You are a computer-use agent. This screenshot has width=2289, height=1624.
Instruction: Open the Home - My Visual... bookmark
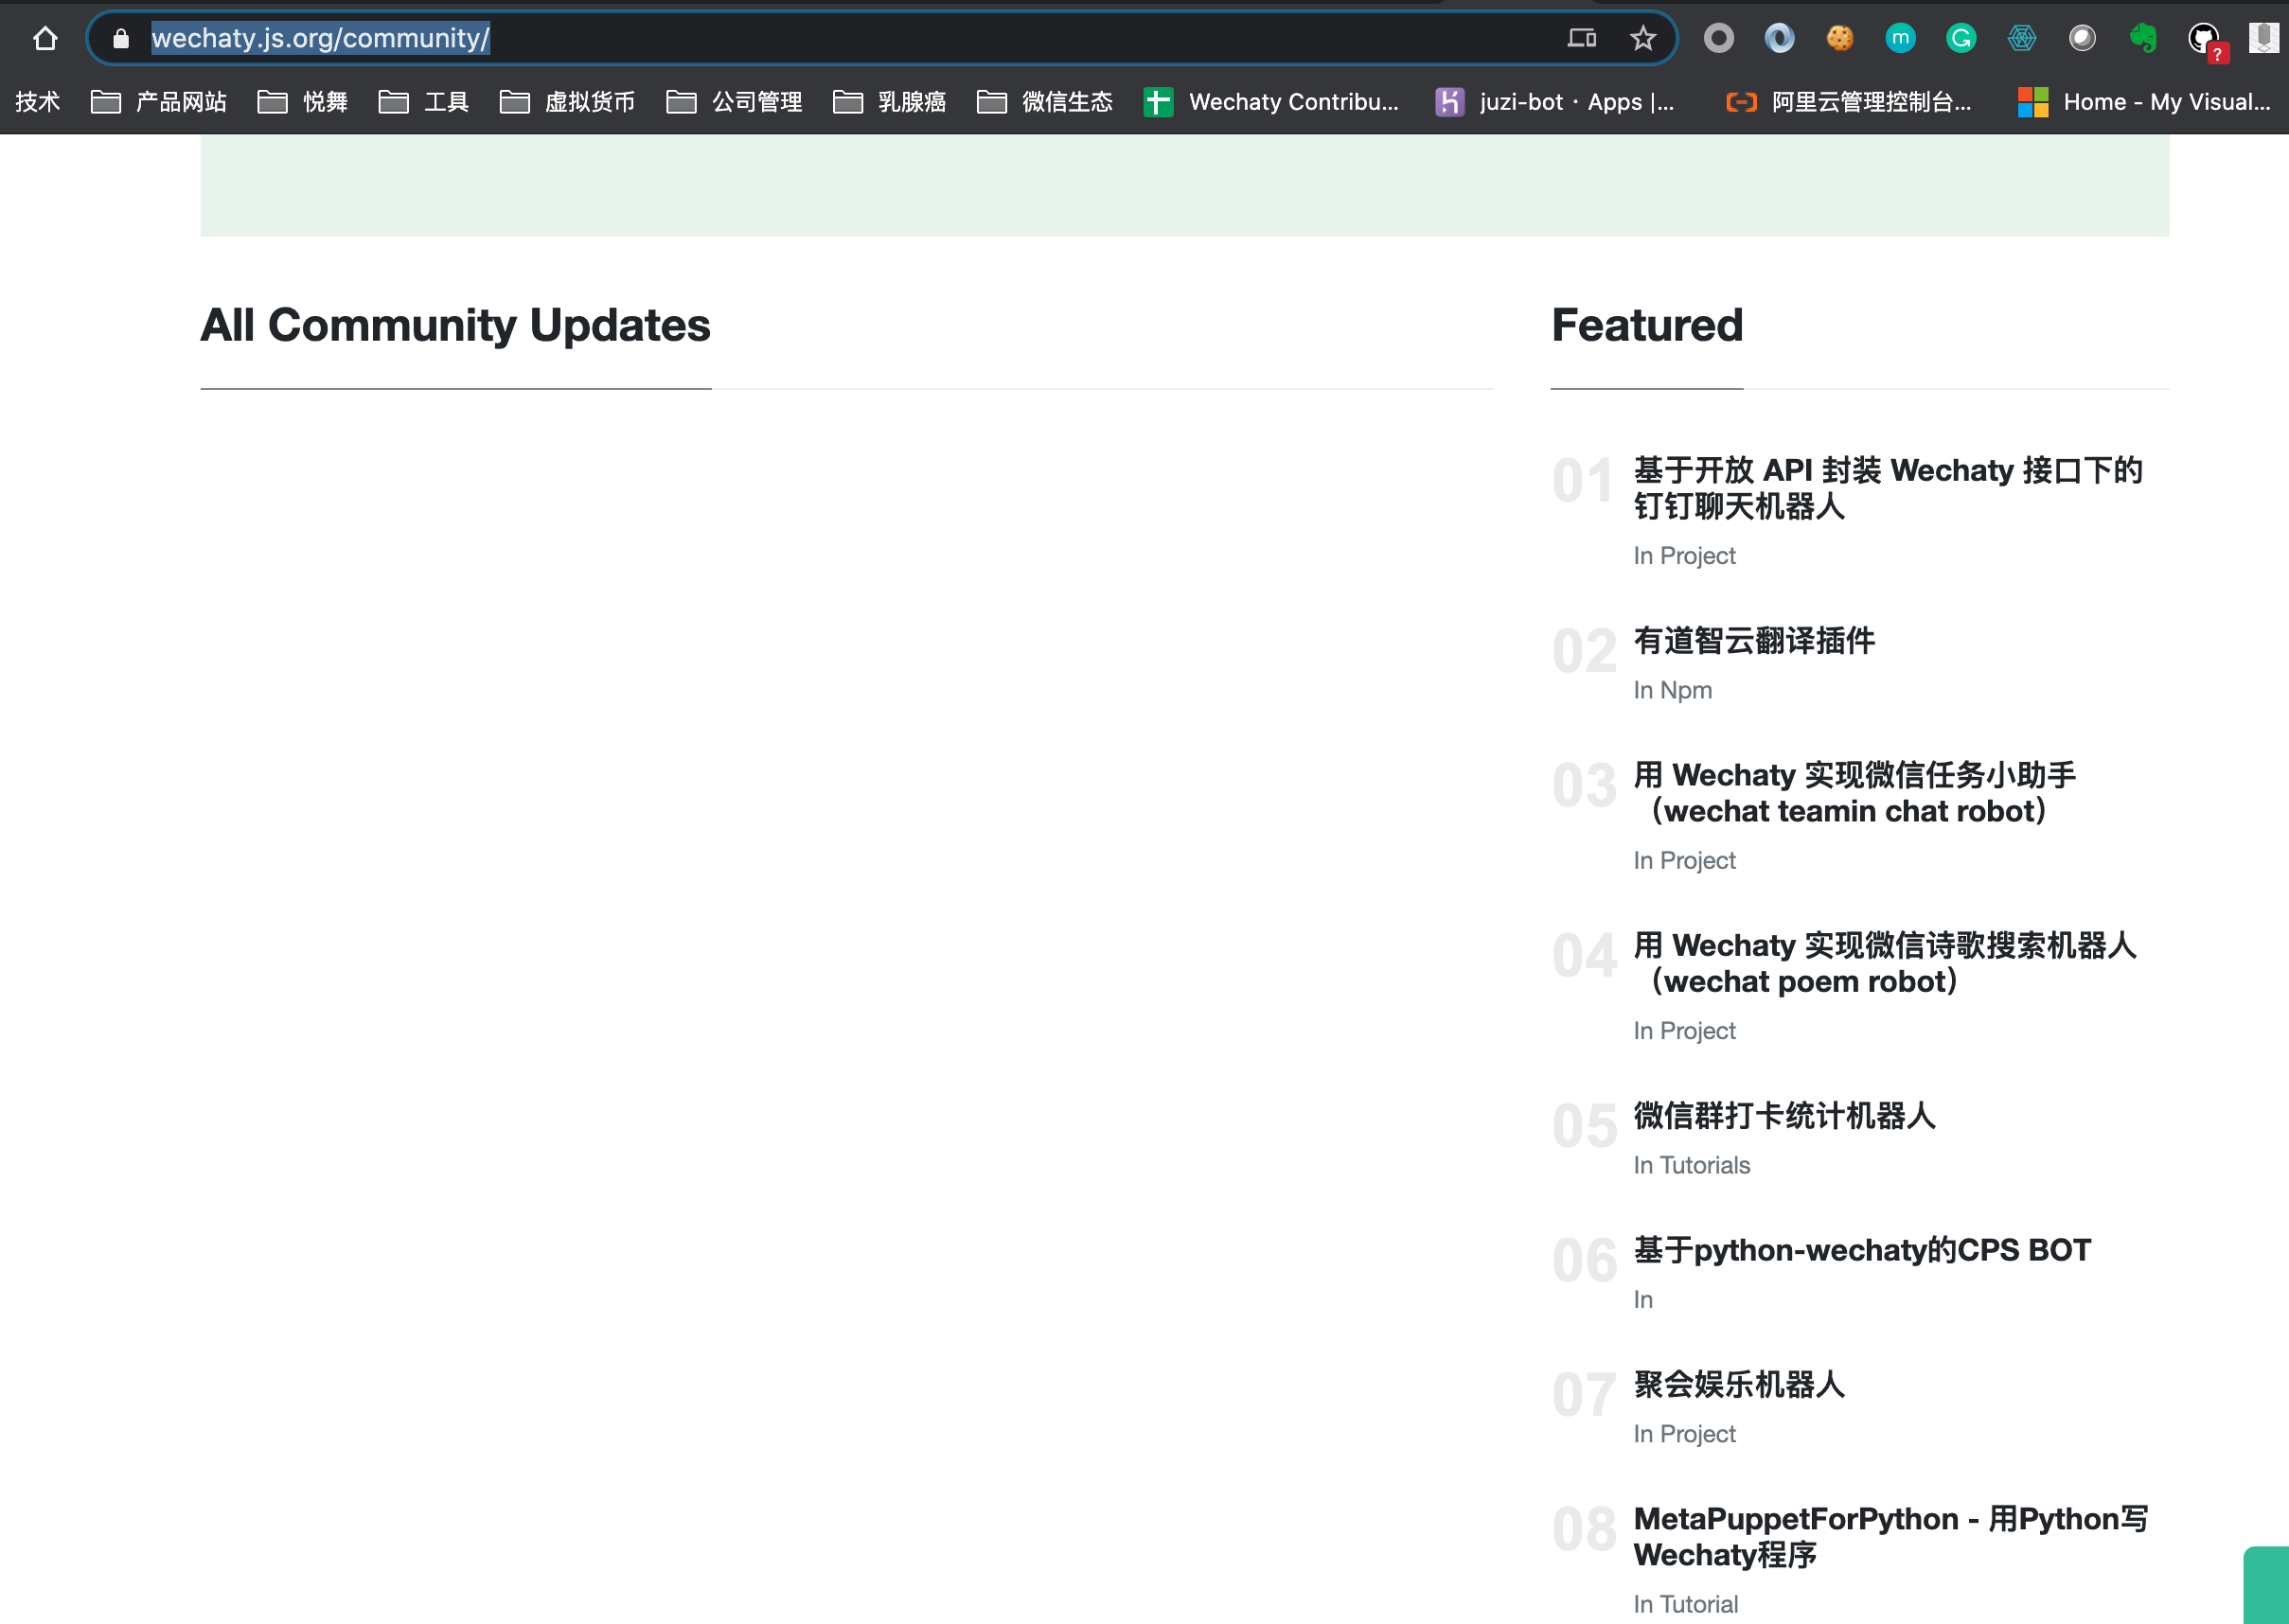pyautogui.click(x=2144, y=101)
